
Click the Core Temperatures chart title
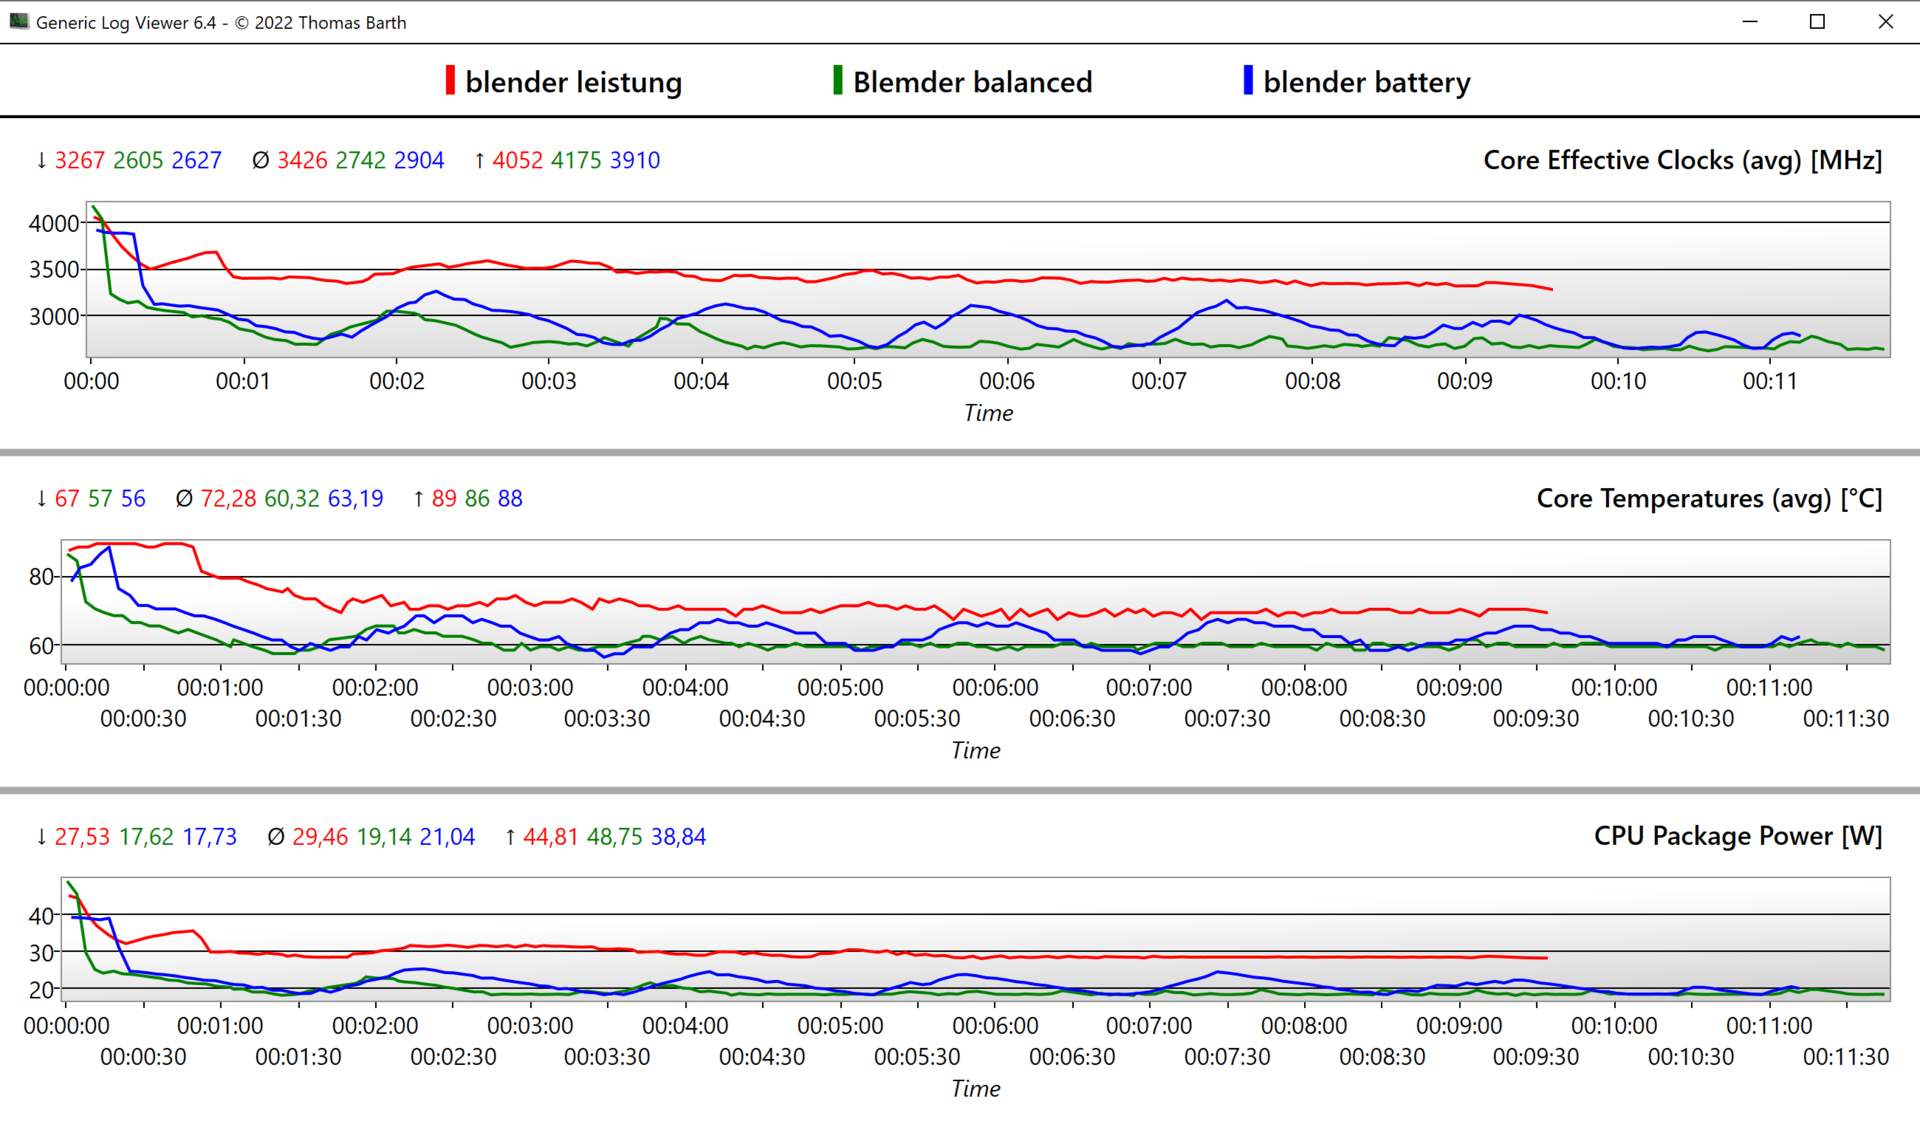pos(1708,498)
